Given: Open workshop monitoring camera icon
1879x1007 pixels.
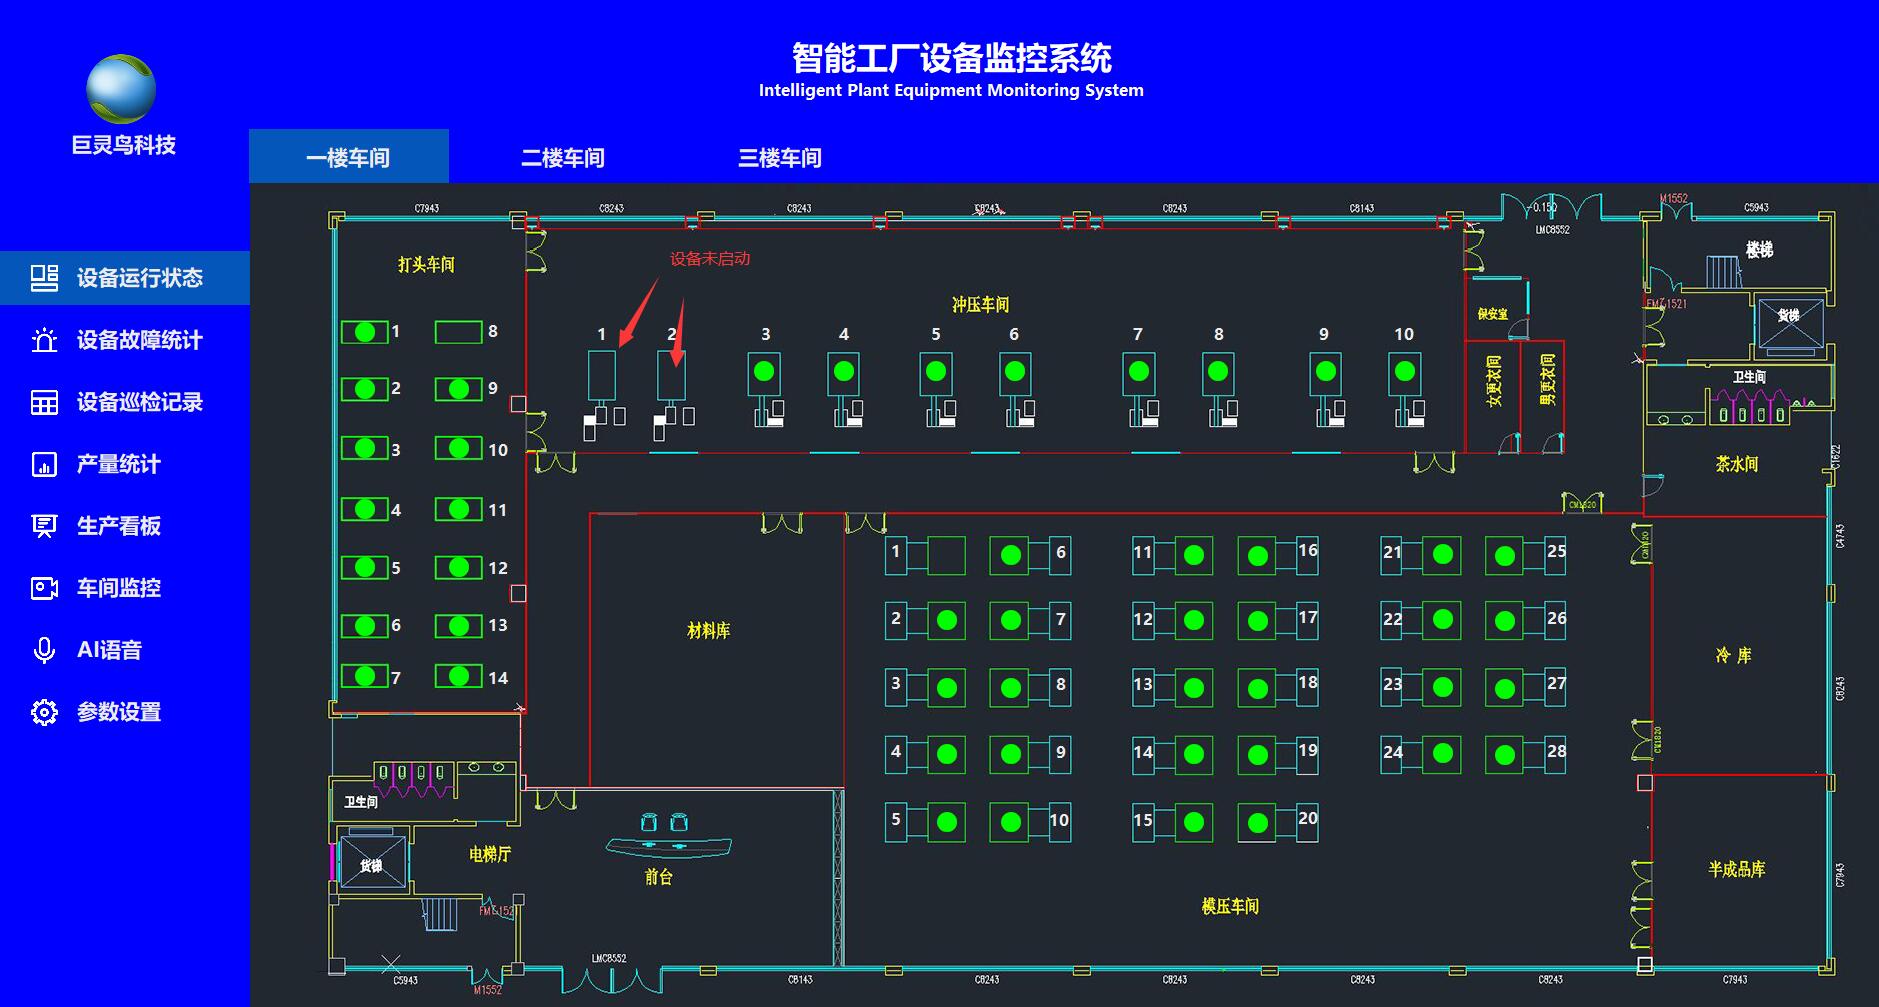Looking at the screenshot, I should tap(44, 588).
